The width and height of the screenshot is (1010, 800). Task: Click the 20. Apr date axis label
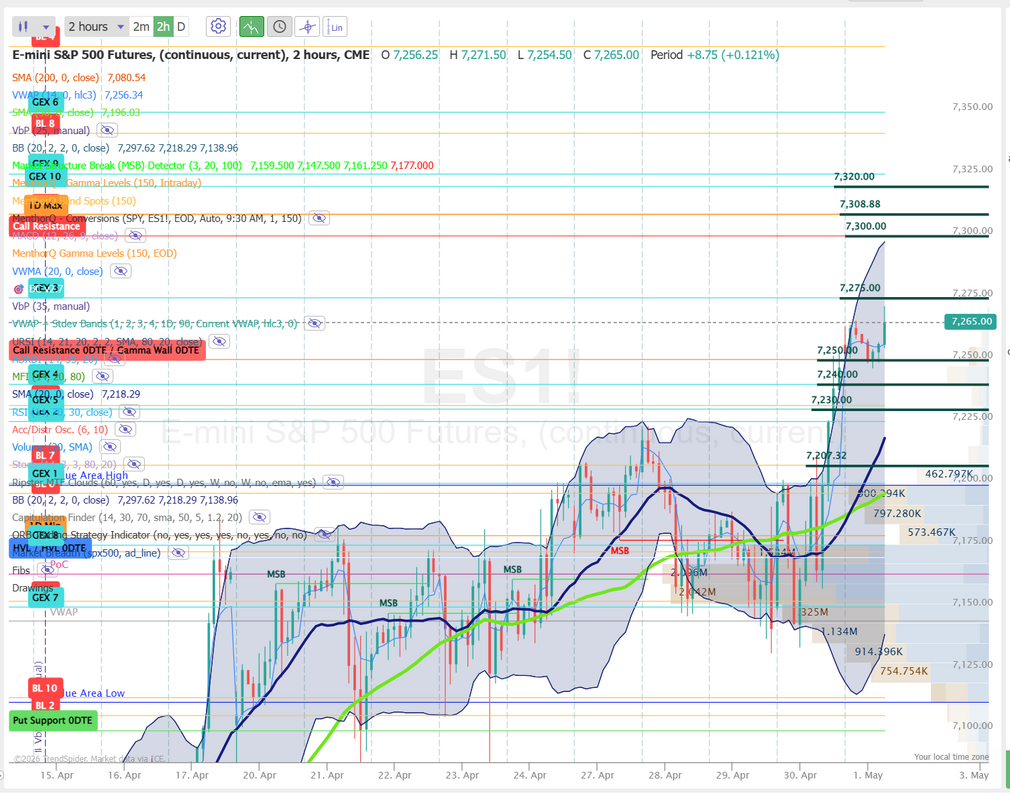tap(259, 775)
